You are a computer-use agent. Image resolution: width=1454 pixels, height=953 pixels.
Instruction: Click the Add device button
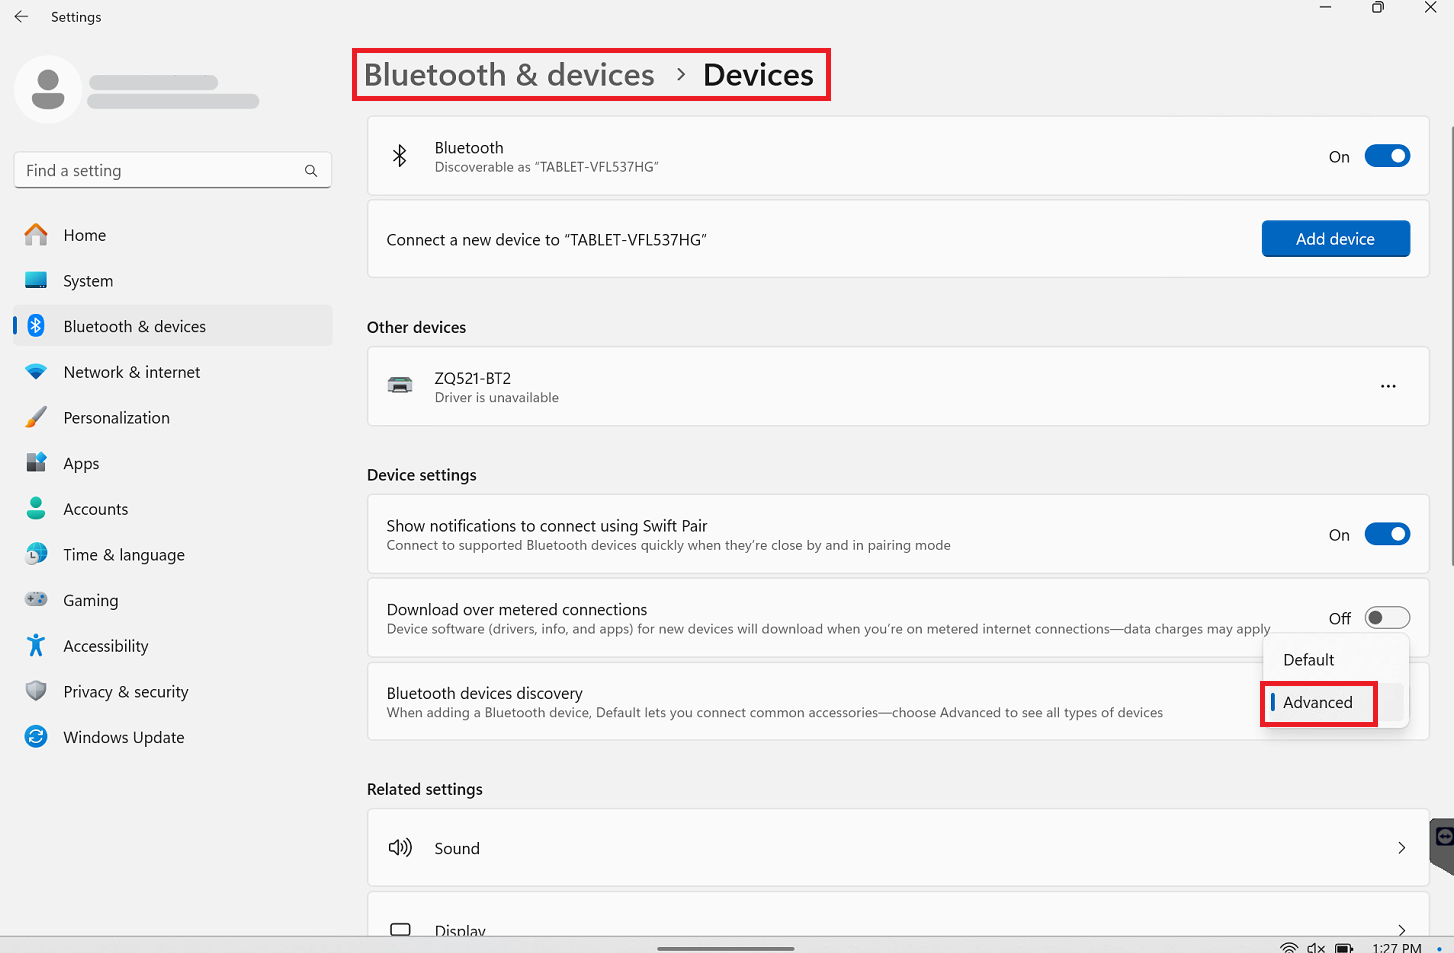point(1335,238)
